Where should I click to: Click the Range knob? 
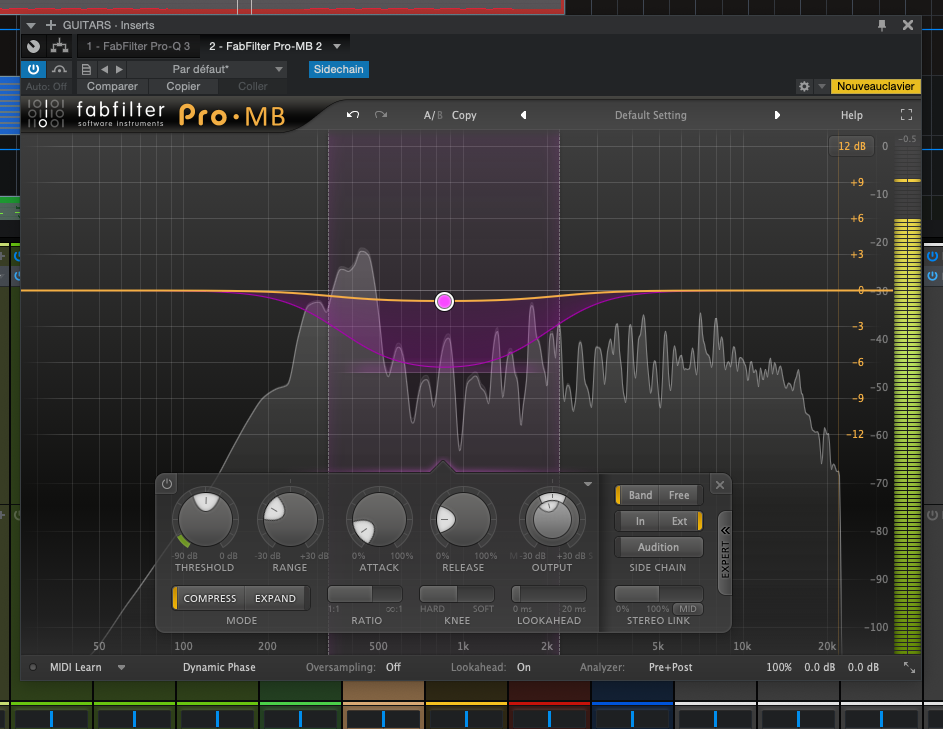click(290, 519)
